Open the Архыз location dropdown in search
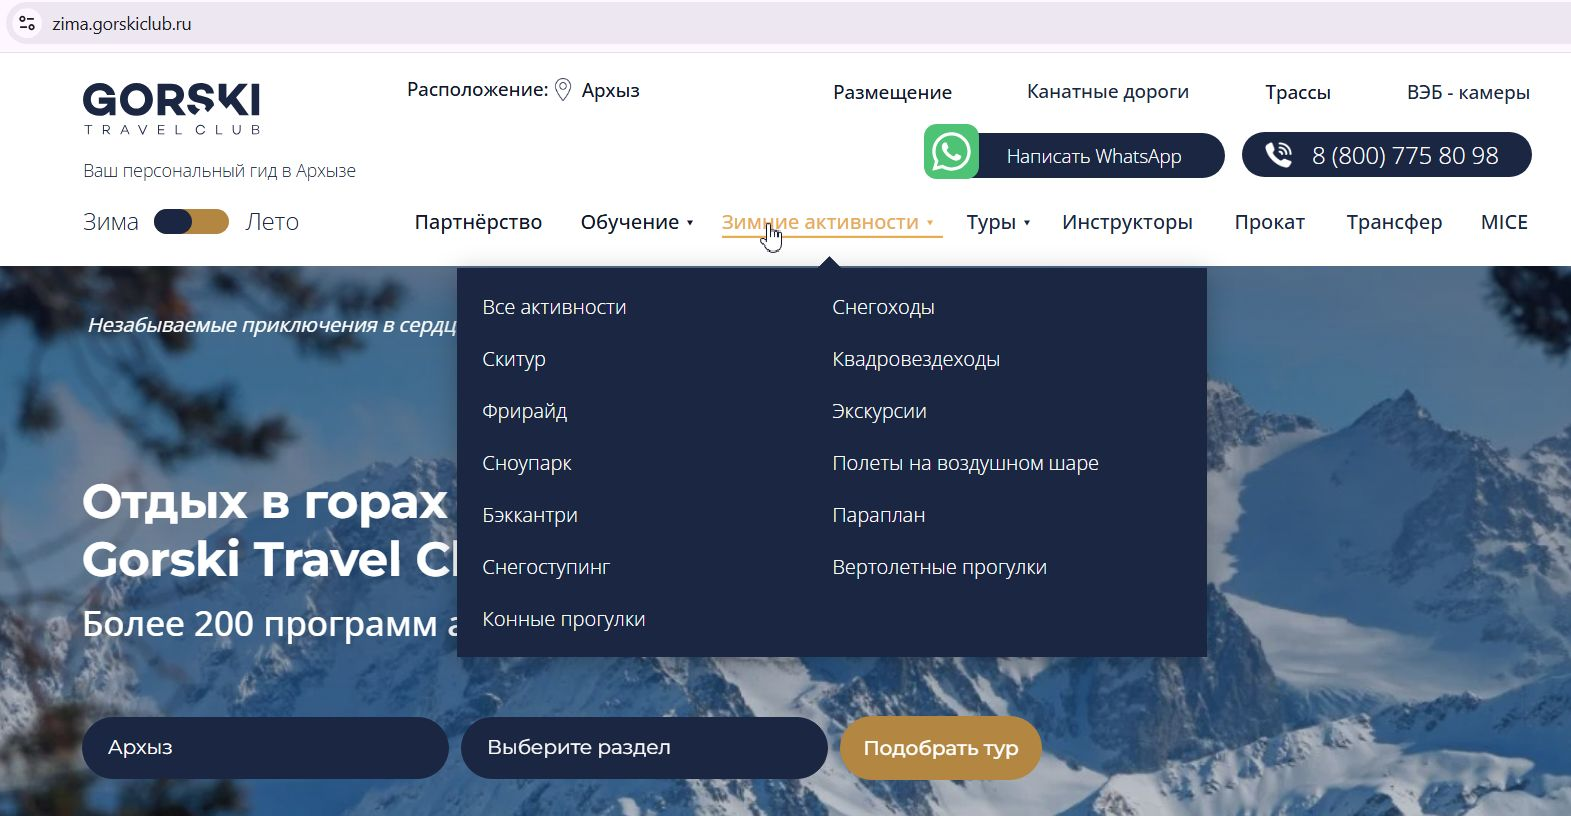This screenshot has width=1571, height=816. (x=265, y=748)
